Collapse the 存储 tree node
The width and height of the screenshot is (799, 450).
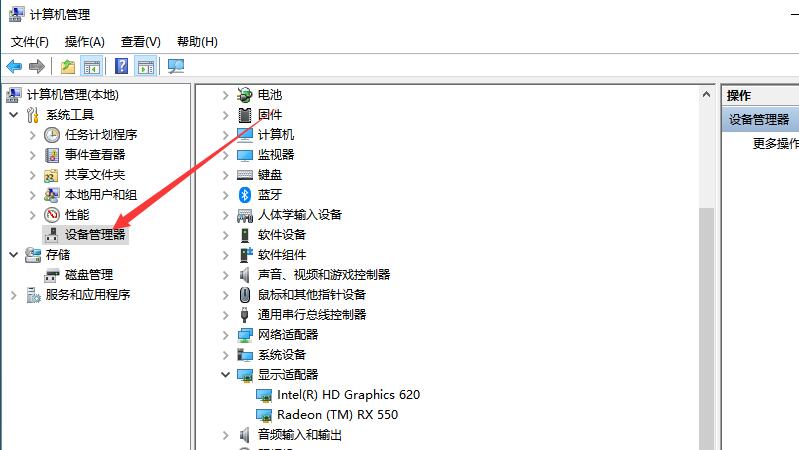pyautogui.click(x=14, y=255)
